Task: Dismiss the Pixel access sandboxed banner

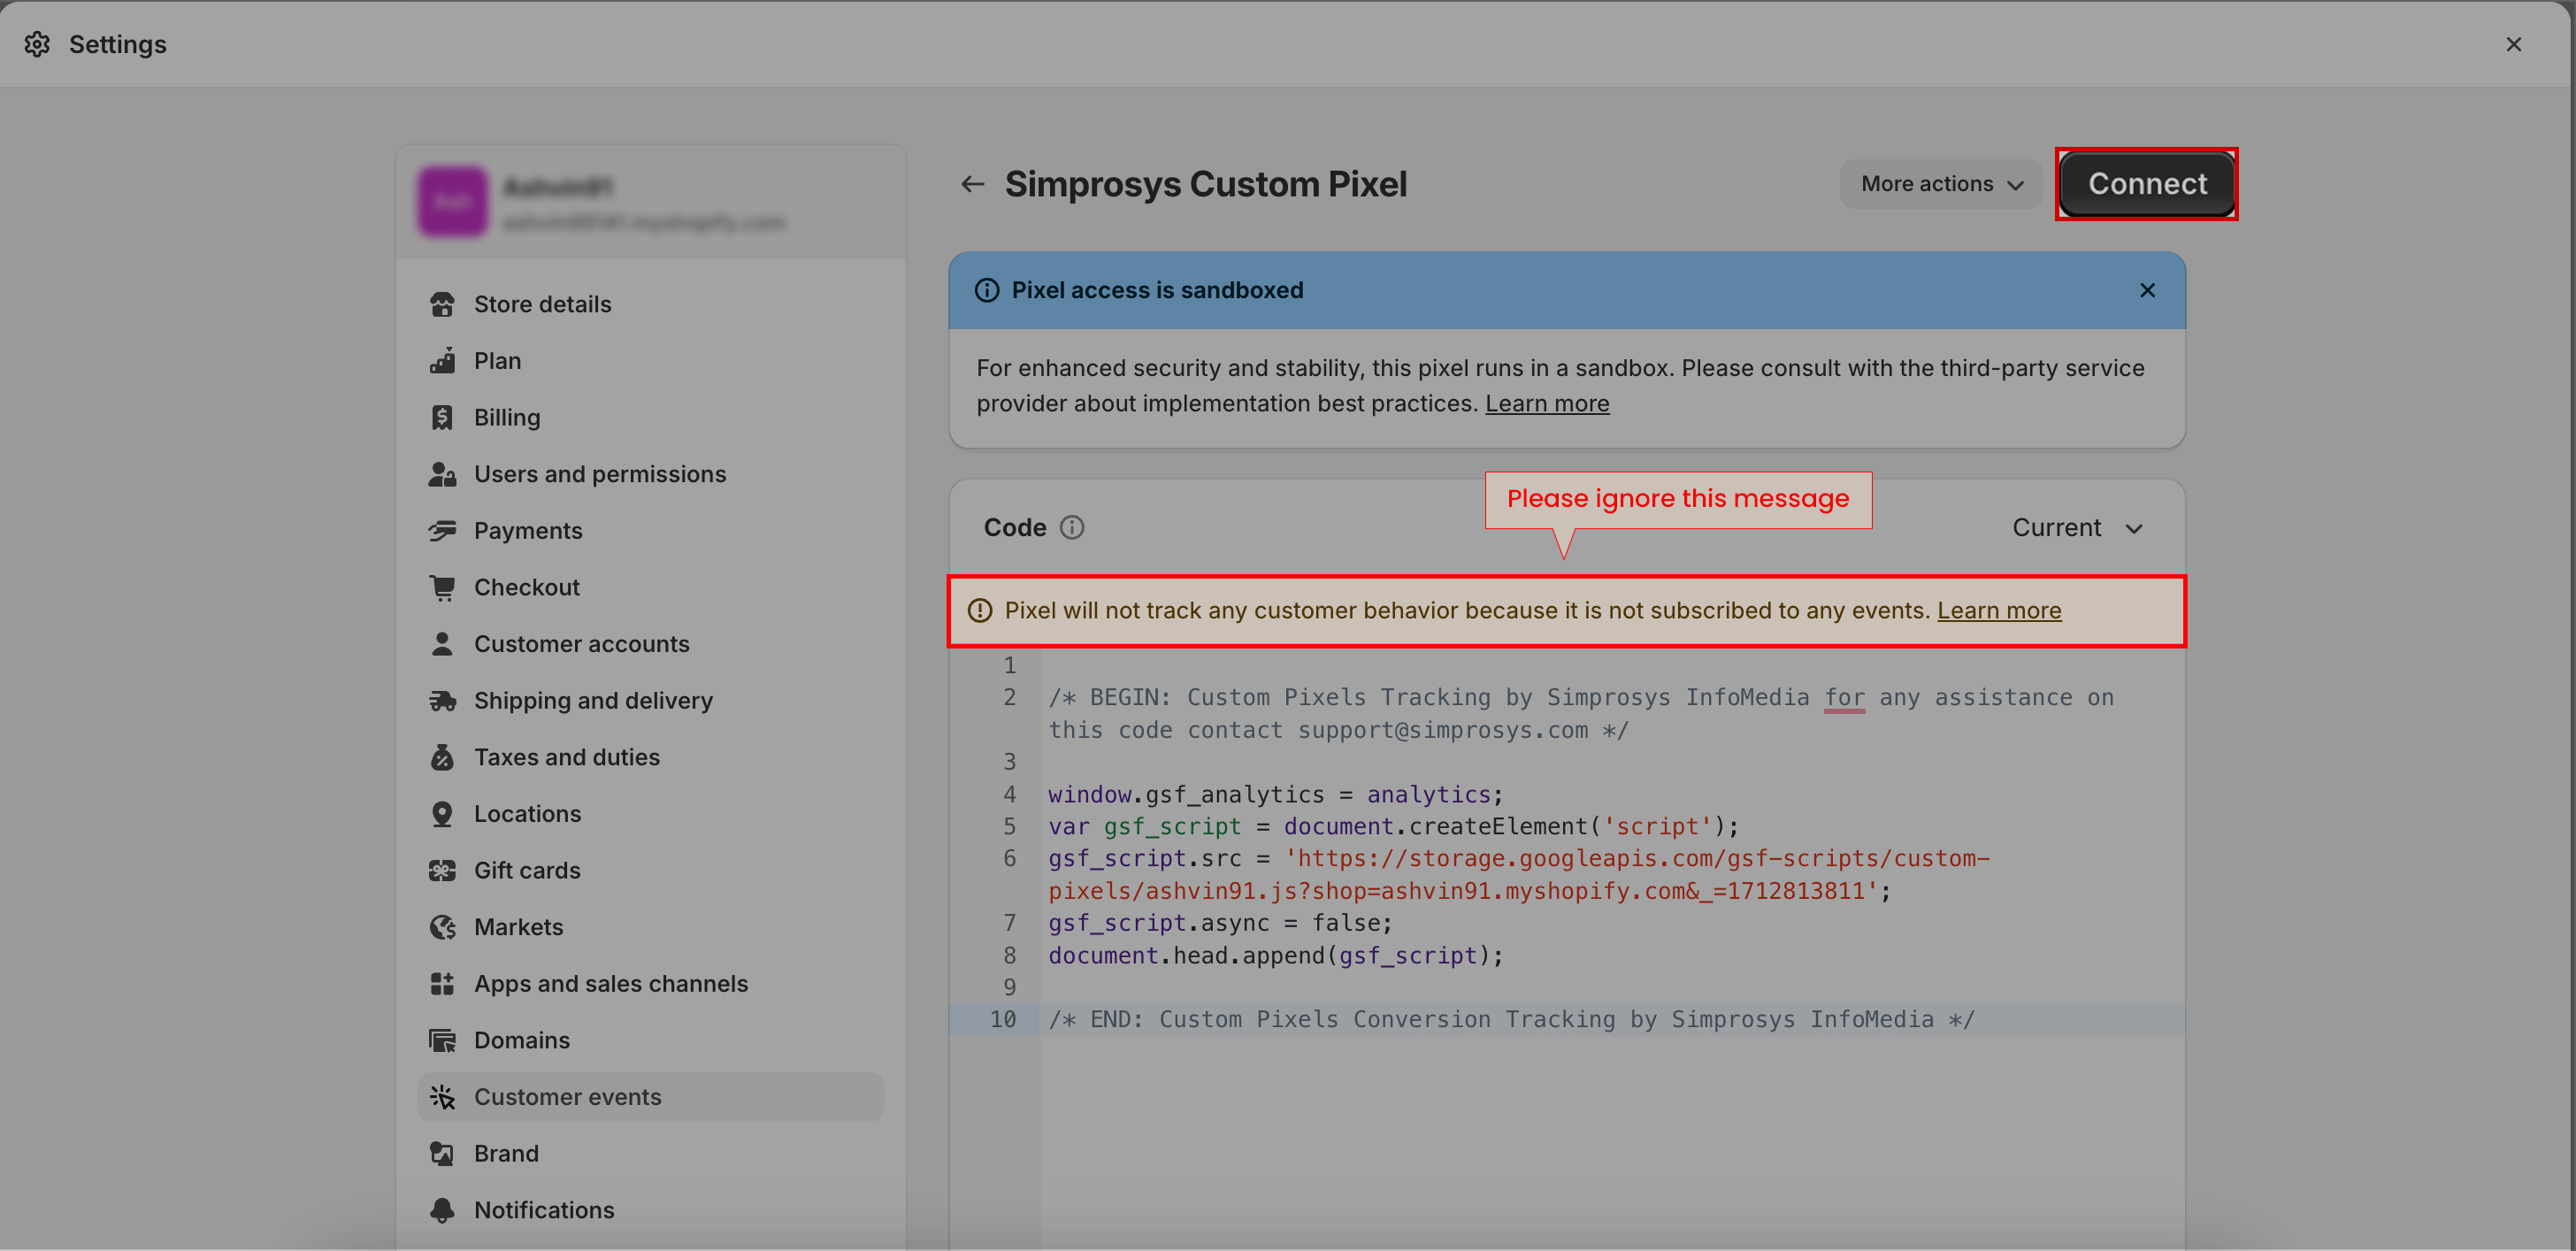Action: (2147, 290)
